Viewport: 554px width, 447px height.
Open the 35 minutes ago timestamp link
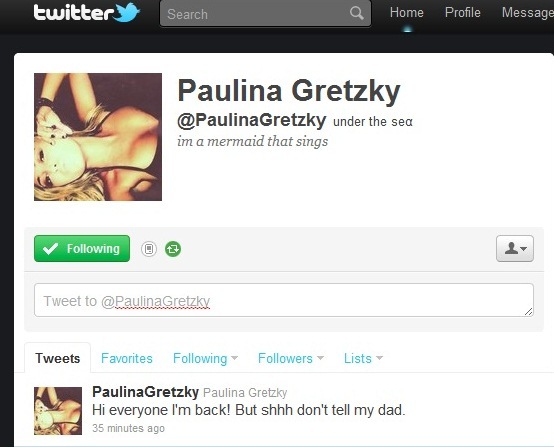[x=128, y=428]
